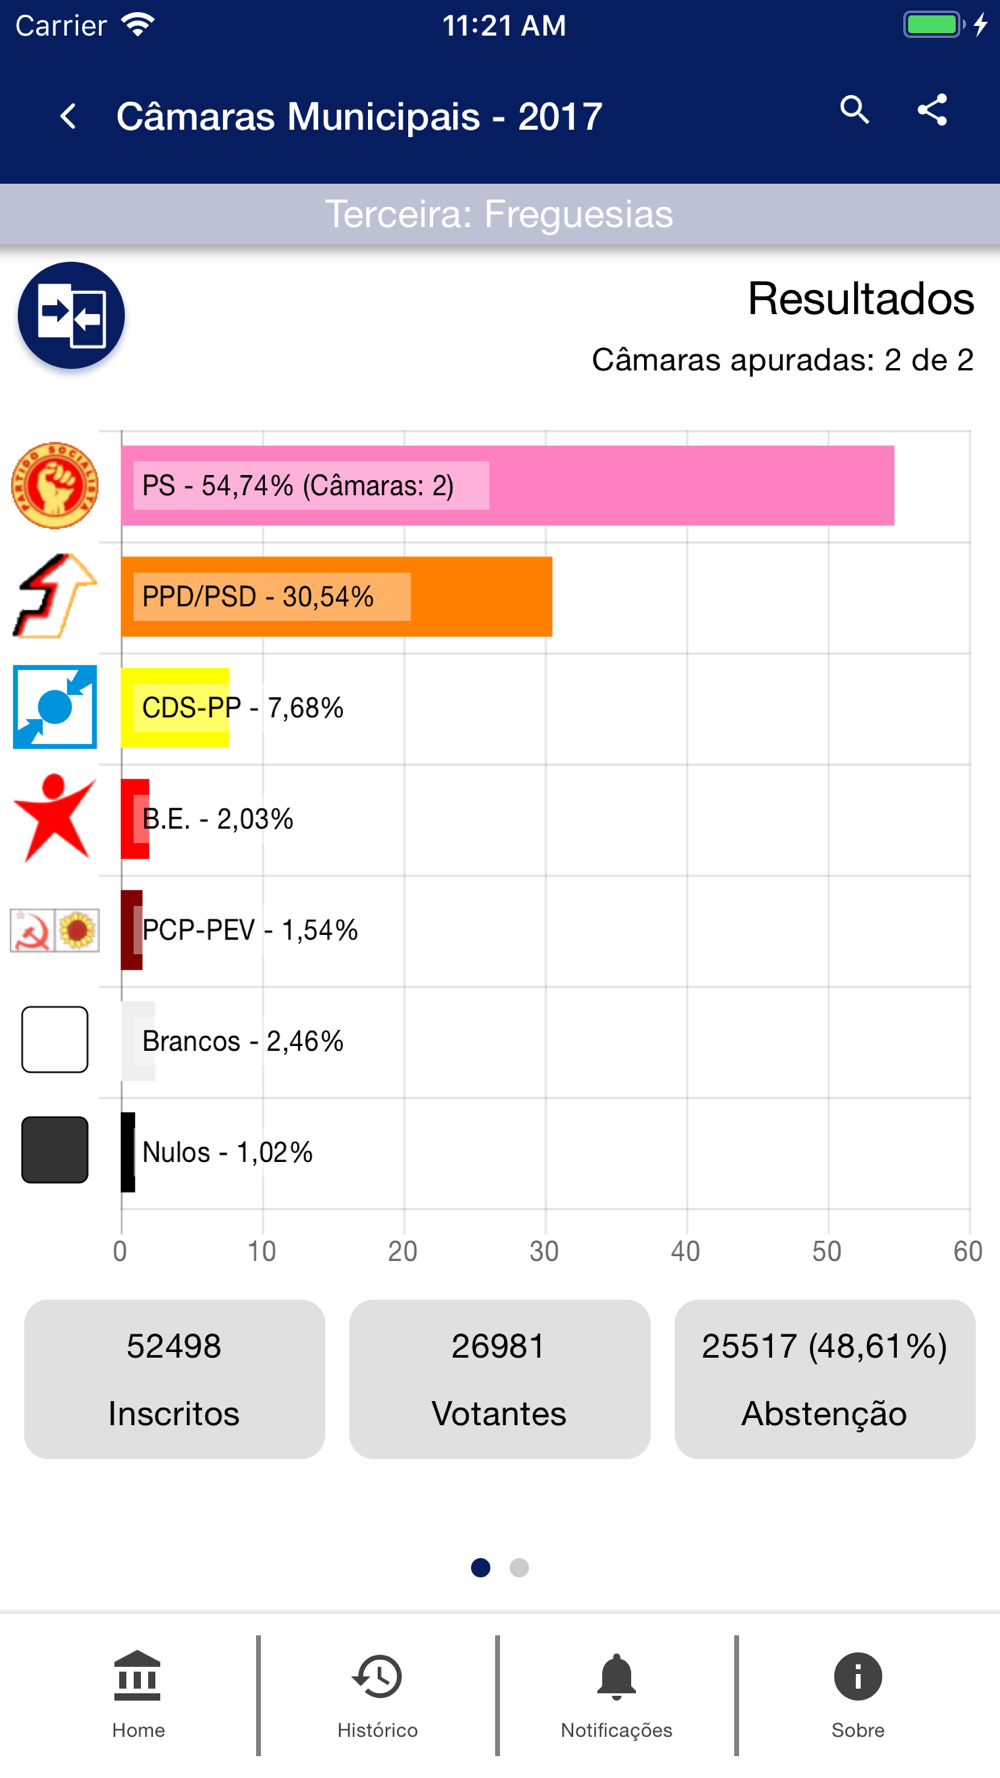The width and height of the screenshot is (1000, 1778).
Task: Tap the Inscritos 52498 card
Action: coord(175,1379)
